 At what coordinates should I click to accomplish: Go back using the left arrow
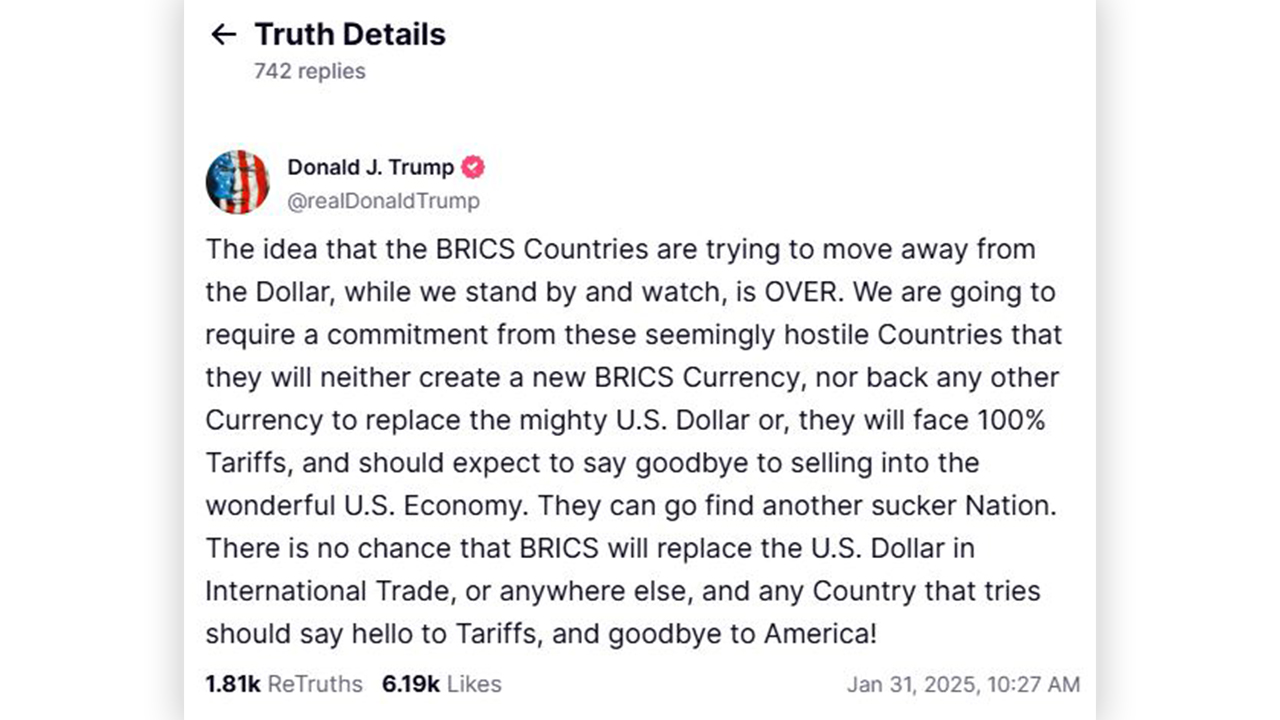point(222,35)
